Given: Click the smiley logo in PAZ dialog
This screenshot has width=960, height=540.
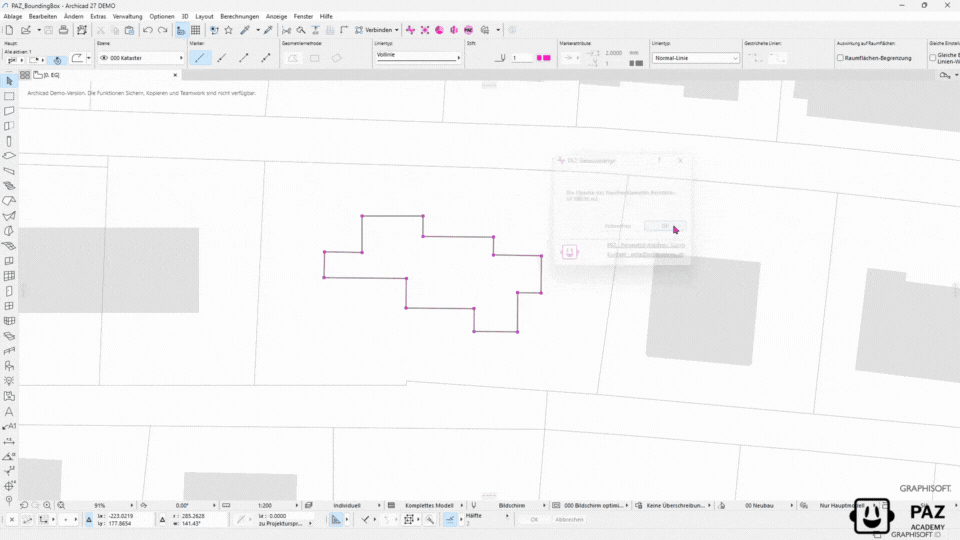Looking at the screenshot, I should click(569, 252).
